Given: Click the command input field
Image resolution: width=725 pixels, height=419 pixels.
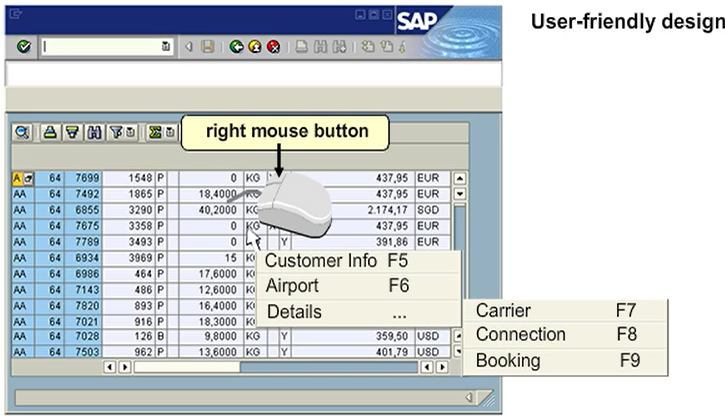Looking at the screenshot, I should 100,47.
